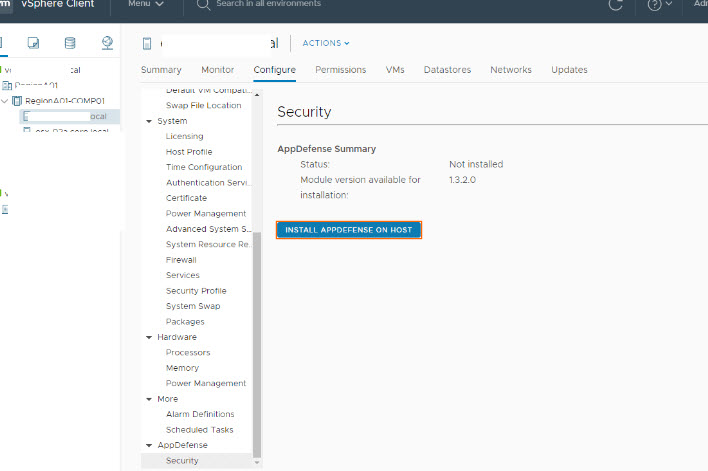Open the VMs and Templates inventory view

[x=33, y=43]
